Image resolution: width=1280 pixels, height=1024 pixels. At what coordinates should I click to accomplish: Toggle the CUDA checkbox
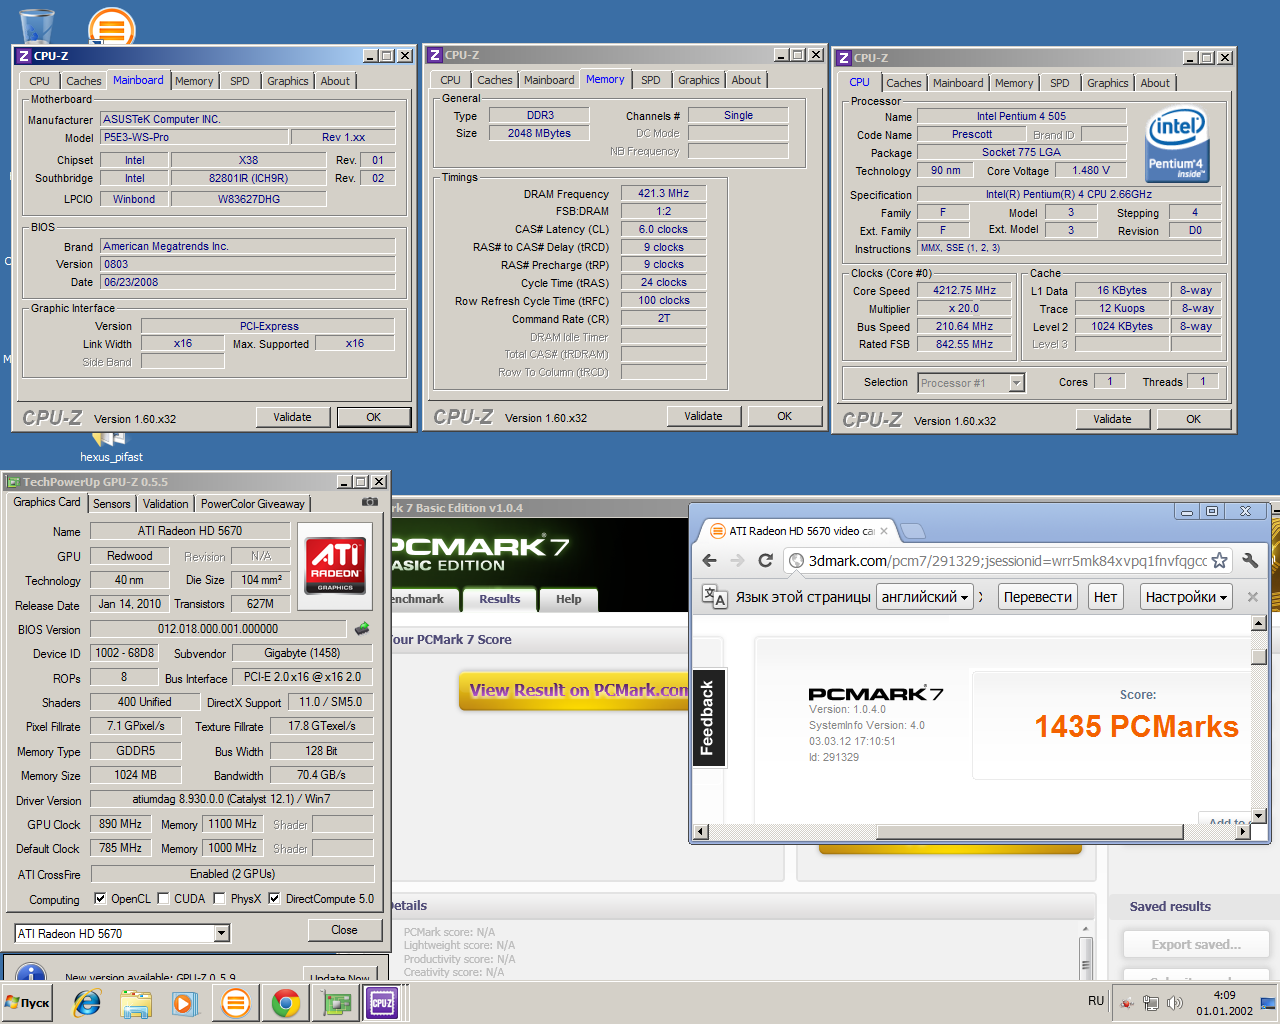tap(163, 898)
